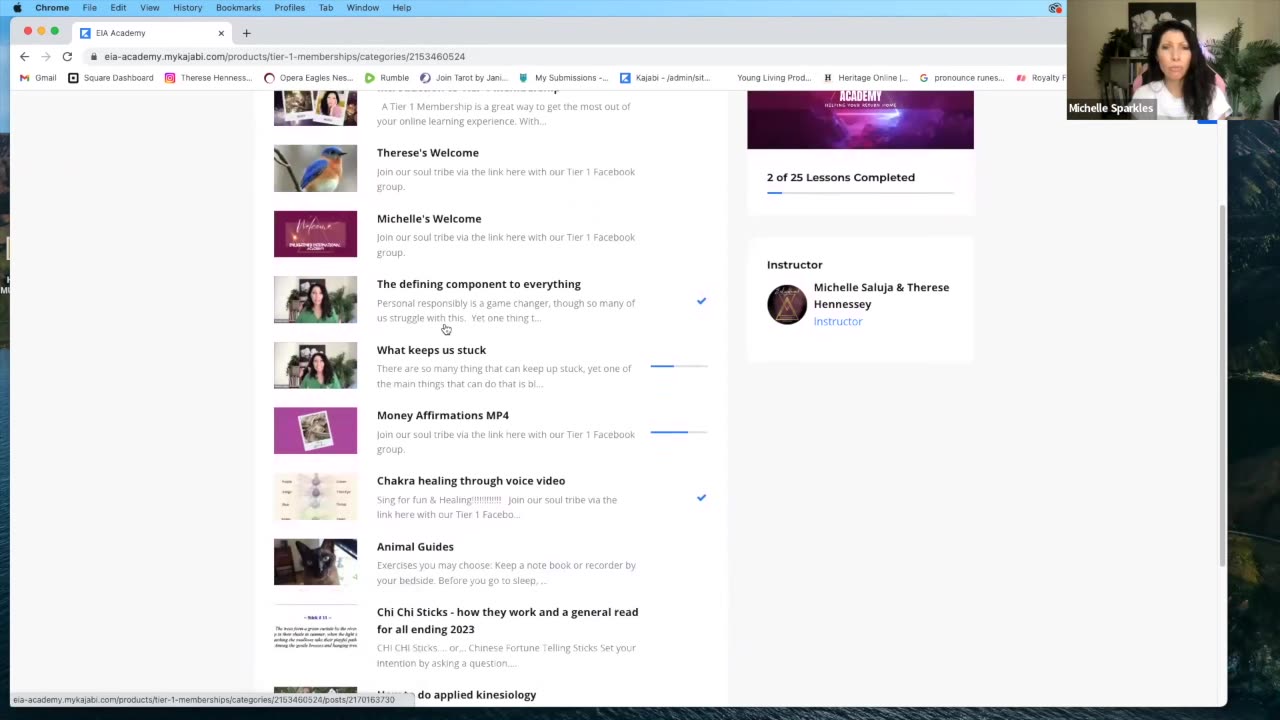Open the Michelle's Welcome lesson title
Screen dimensions: 1280x720
[429, 219]
